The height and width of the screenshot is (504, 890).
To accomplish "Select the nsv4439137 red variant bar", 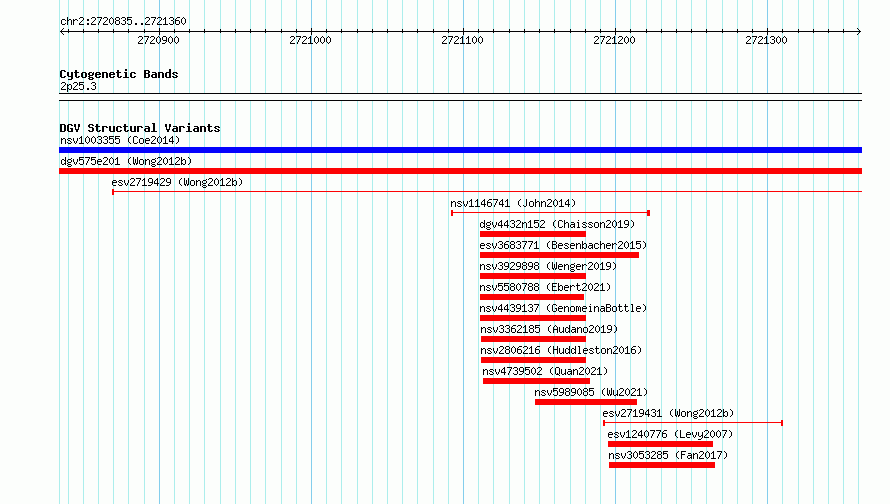I will click(x=532, y=318).
